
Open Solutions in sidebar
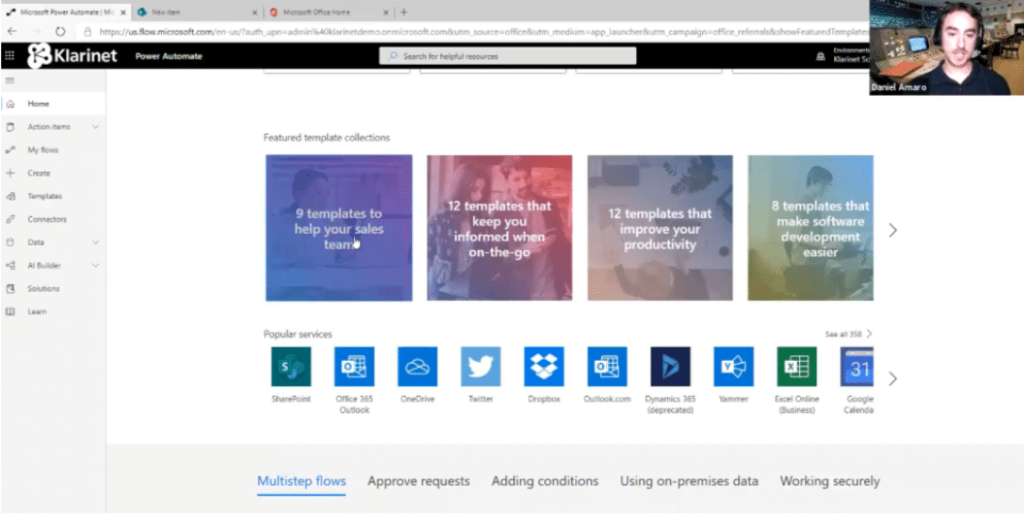[53, 289]
